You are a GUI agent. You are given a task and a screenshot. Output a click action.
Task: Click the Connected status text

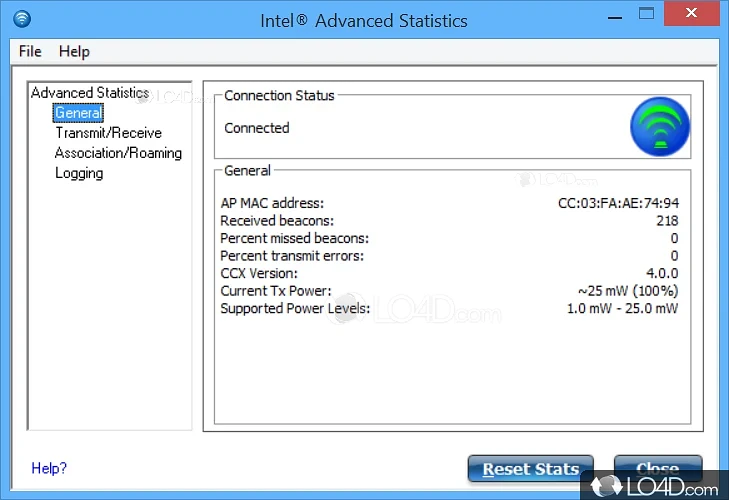coord(257,128)
